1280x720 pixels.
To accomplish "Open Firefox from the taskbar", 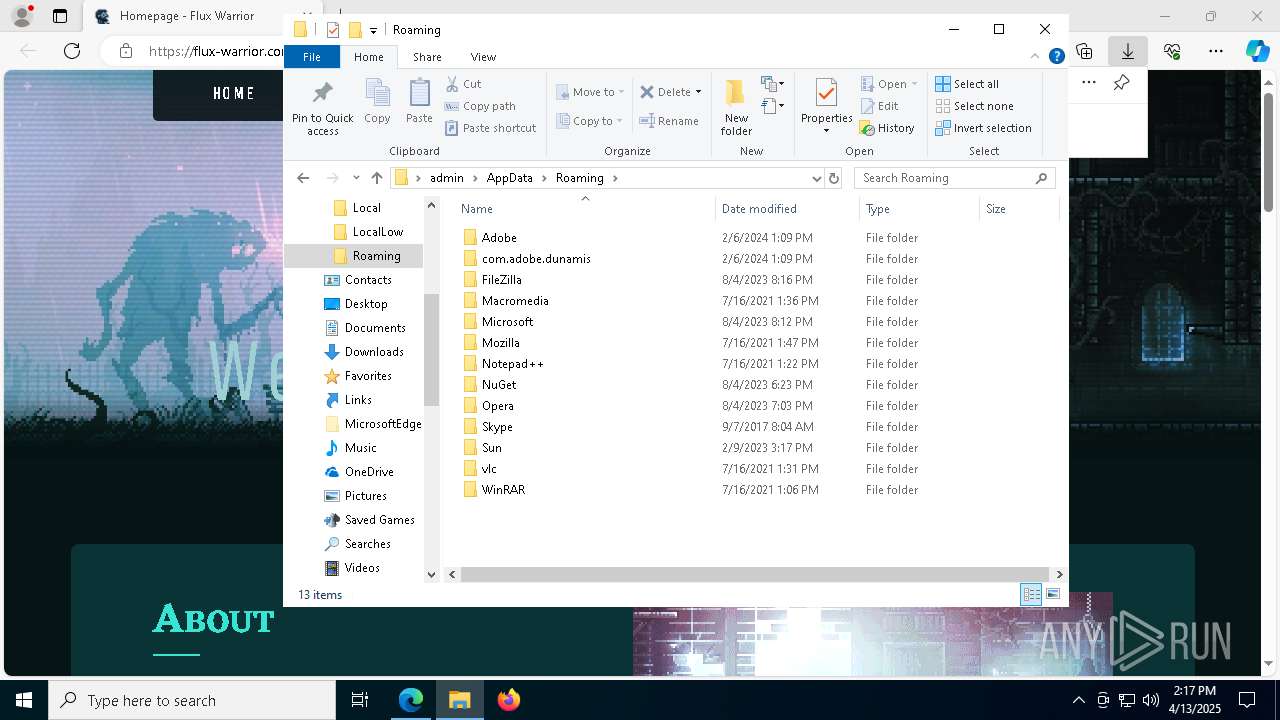I will [509, 700].
